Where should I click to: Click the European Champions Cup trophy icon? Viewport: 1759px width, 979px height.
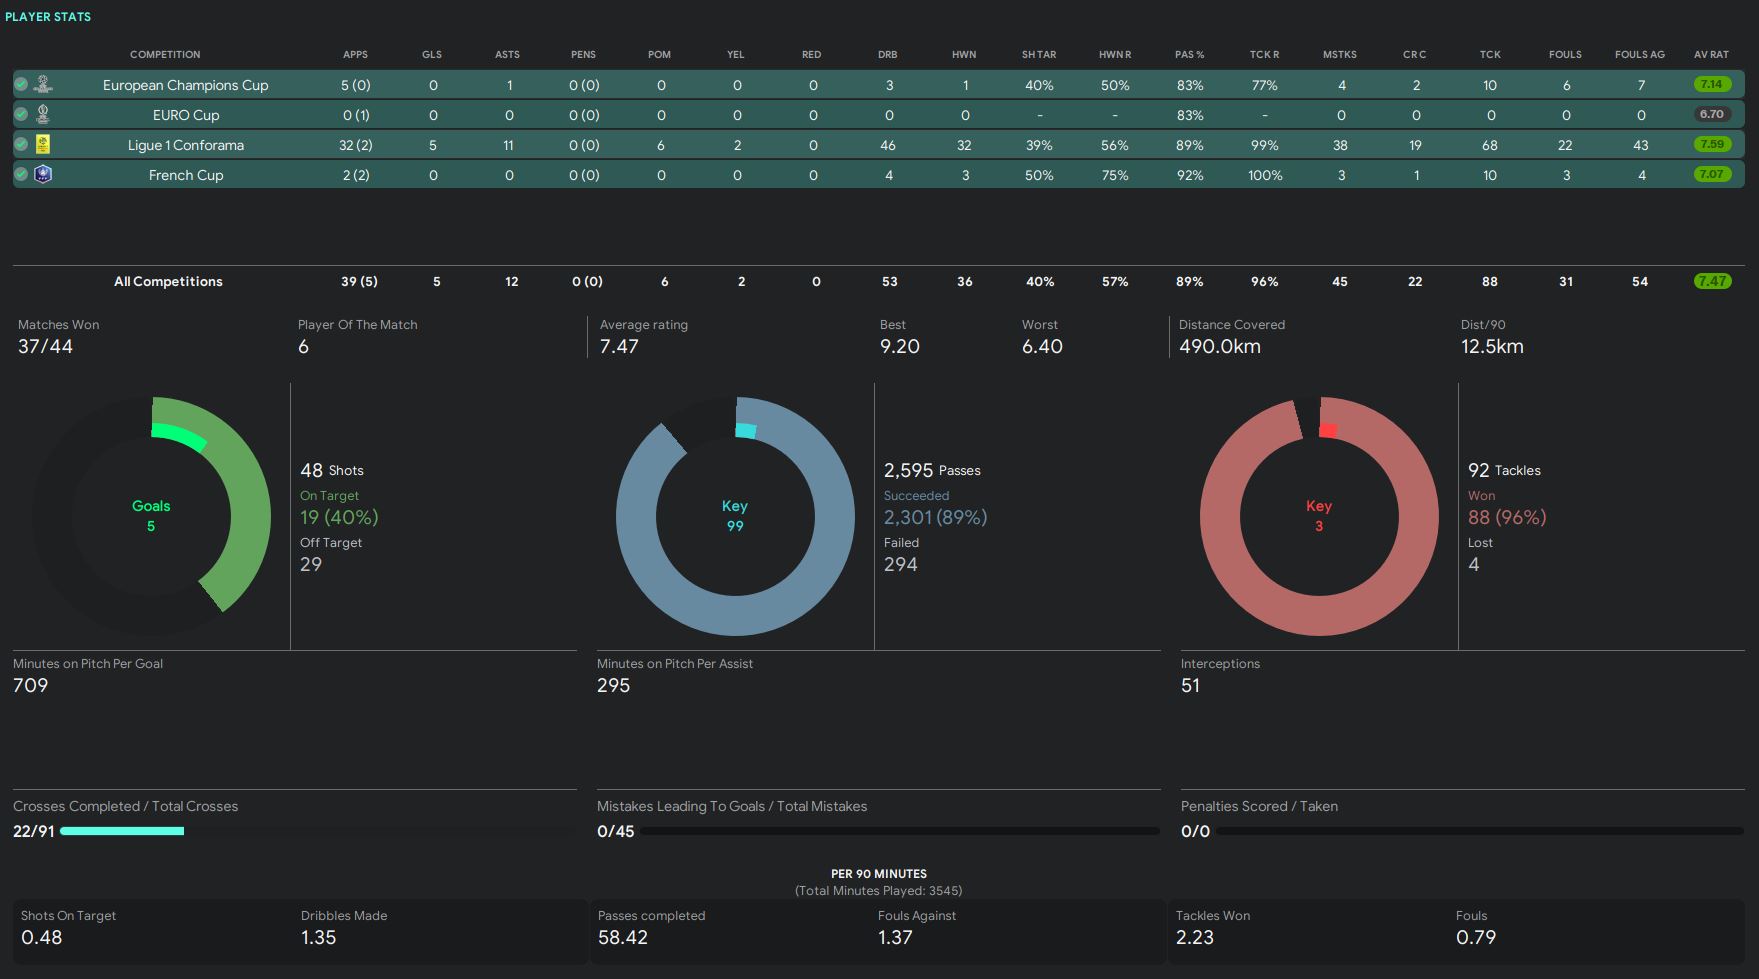click(43, 84)
